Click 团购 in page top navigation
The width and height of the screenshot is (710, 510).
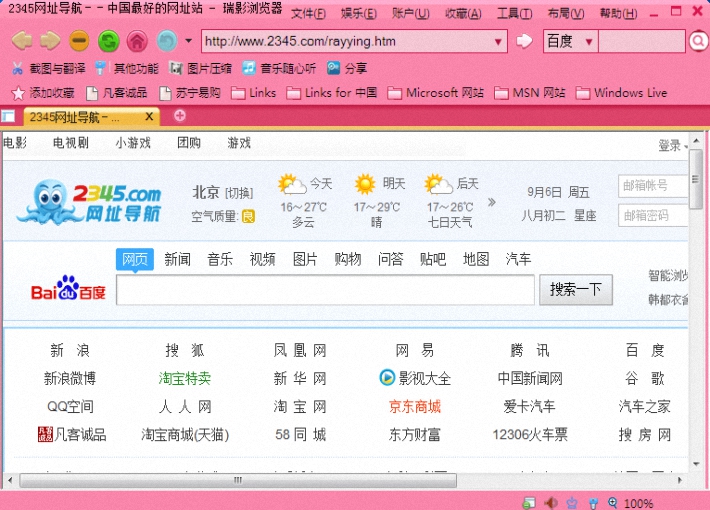(189, 143)
